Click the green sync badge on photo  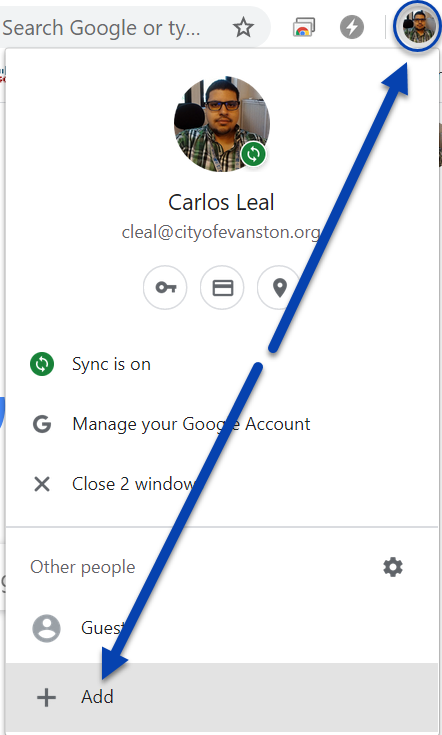tap(254, 154)
